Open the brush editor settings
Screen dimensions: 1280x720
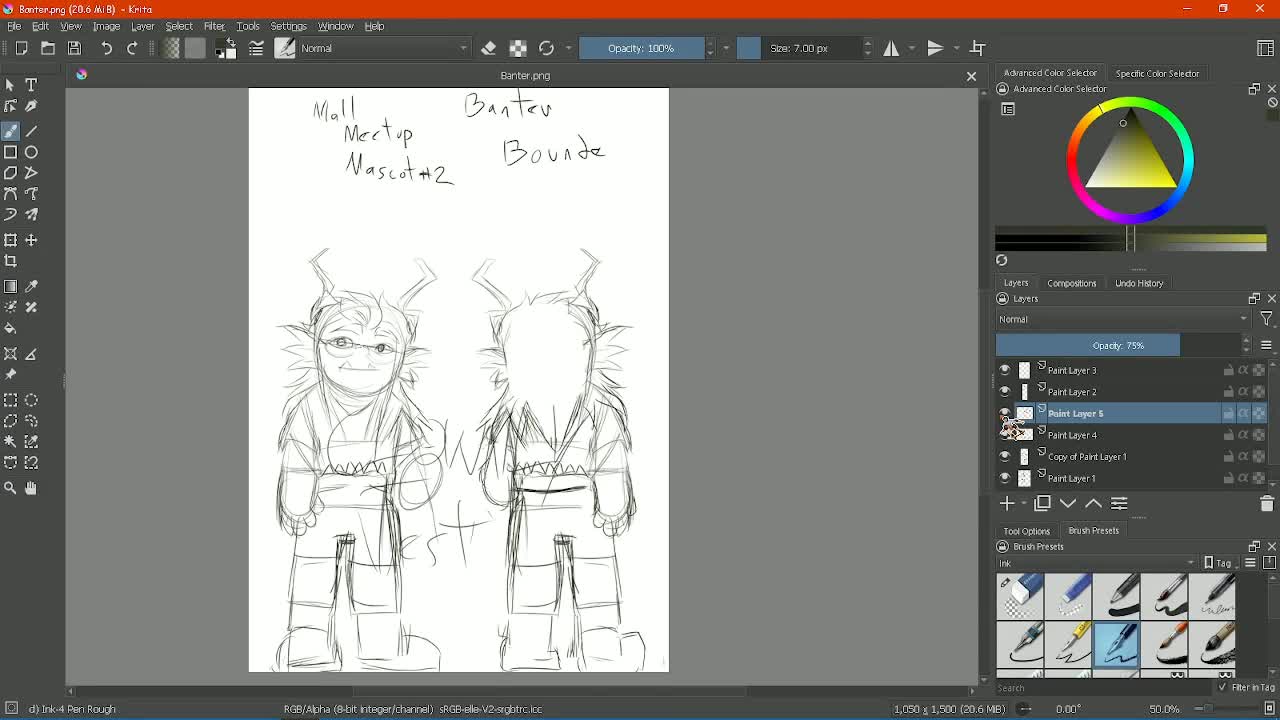pyautogui.click(x=256, y=48)
